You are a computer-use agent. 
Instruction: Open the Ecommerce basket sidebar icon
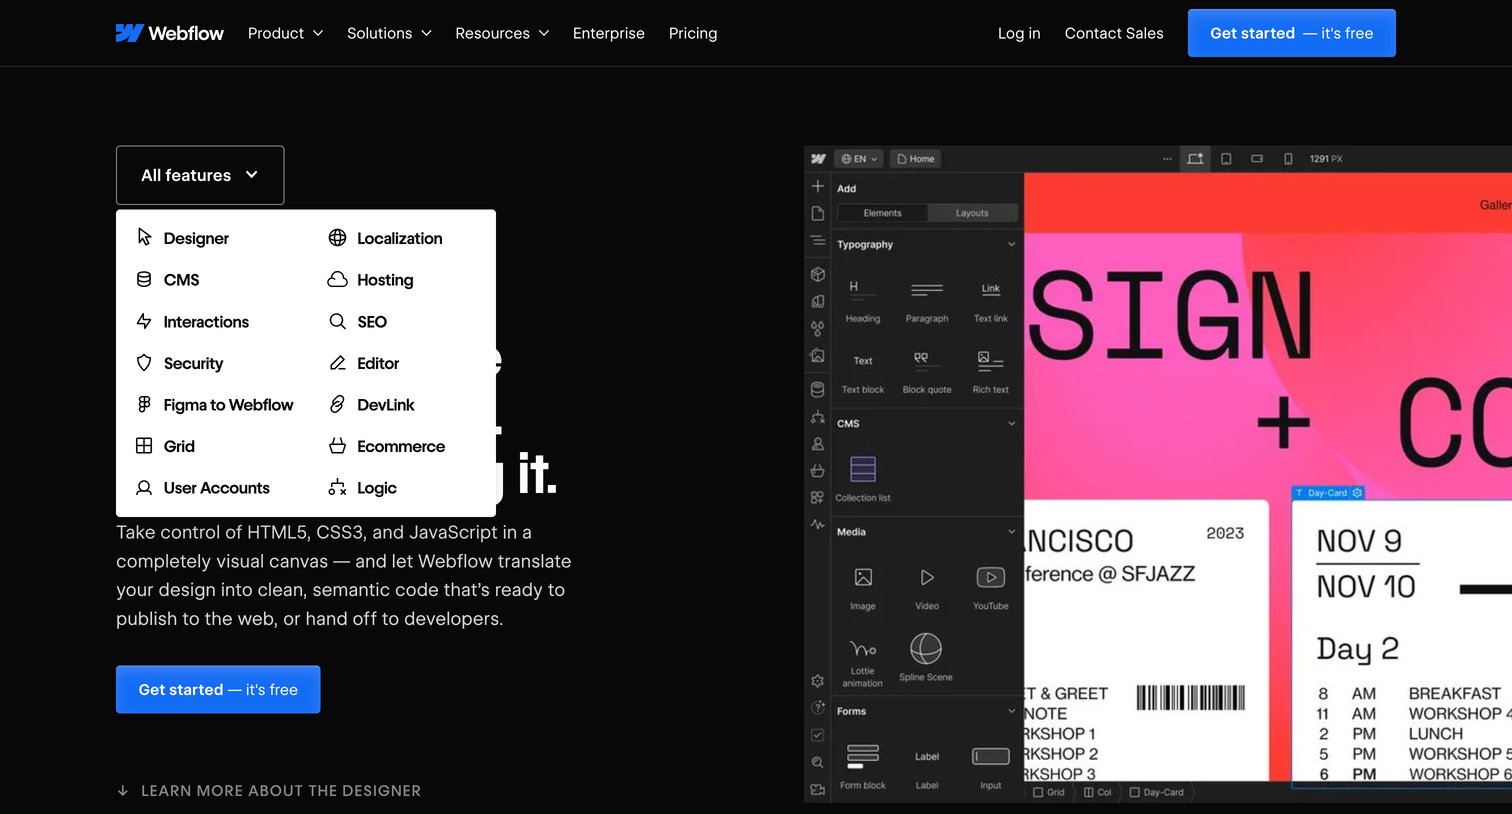coord(818,471)
